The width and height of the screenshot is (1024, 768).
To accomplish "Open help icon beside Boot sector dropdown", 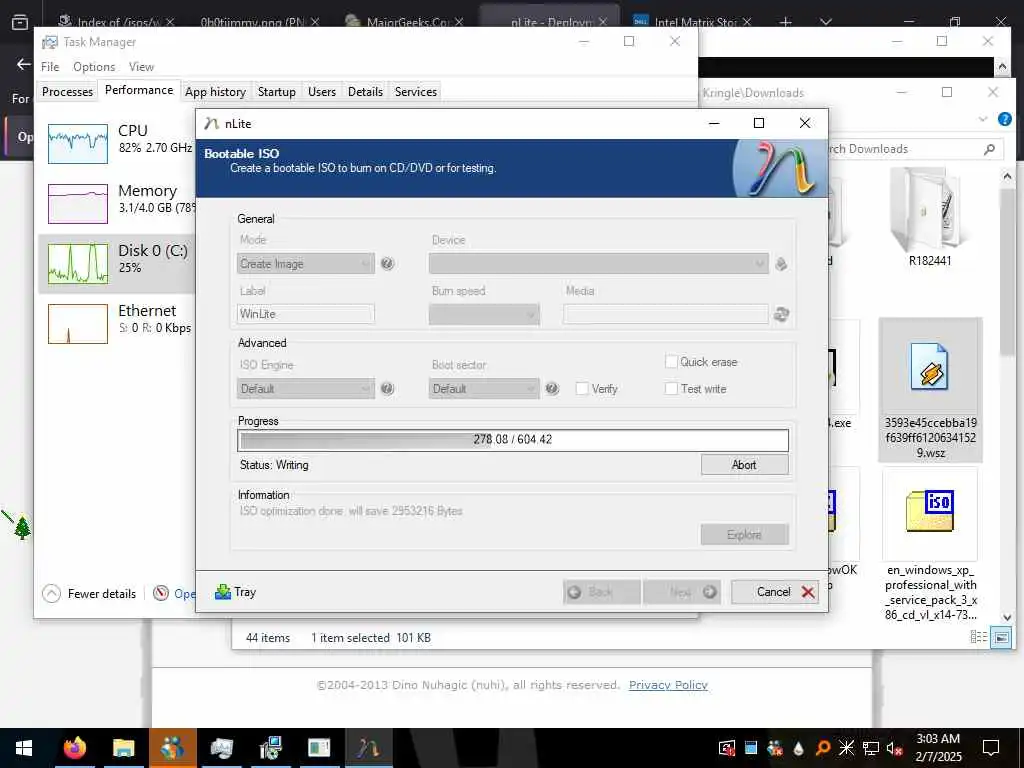I will 552,389.
